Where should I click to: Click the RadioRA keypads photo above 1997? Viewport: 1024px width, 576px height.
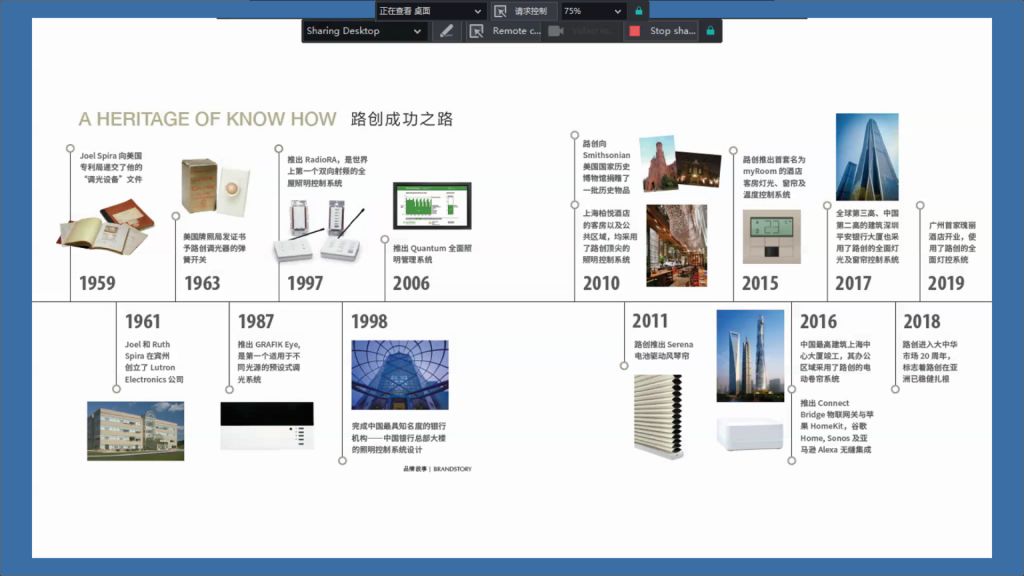click(319, 231)
